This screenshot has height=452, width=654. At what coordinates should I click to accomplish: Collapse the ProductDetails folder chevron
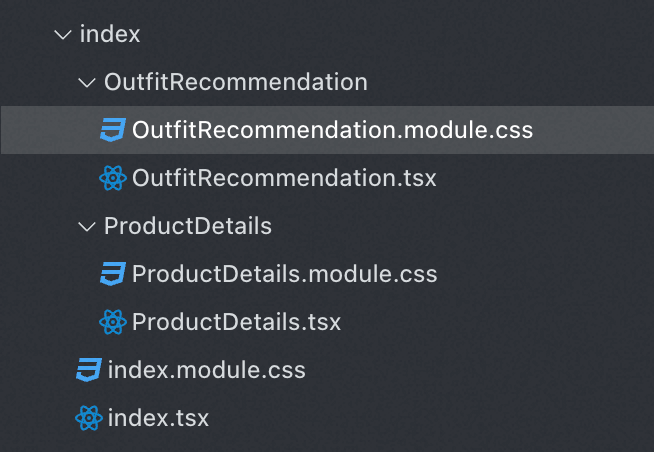click(x=87, y=227)
